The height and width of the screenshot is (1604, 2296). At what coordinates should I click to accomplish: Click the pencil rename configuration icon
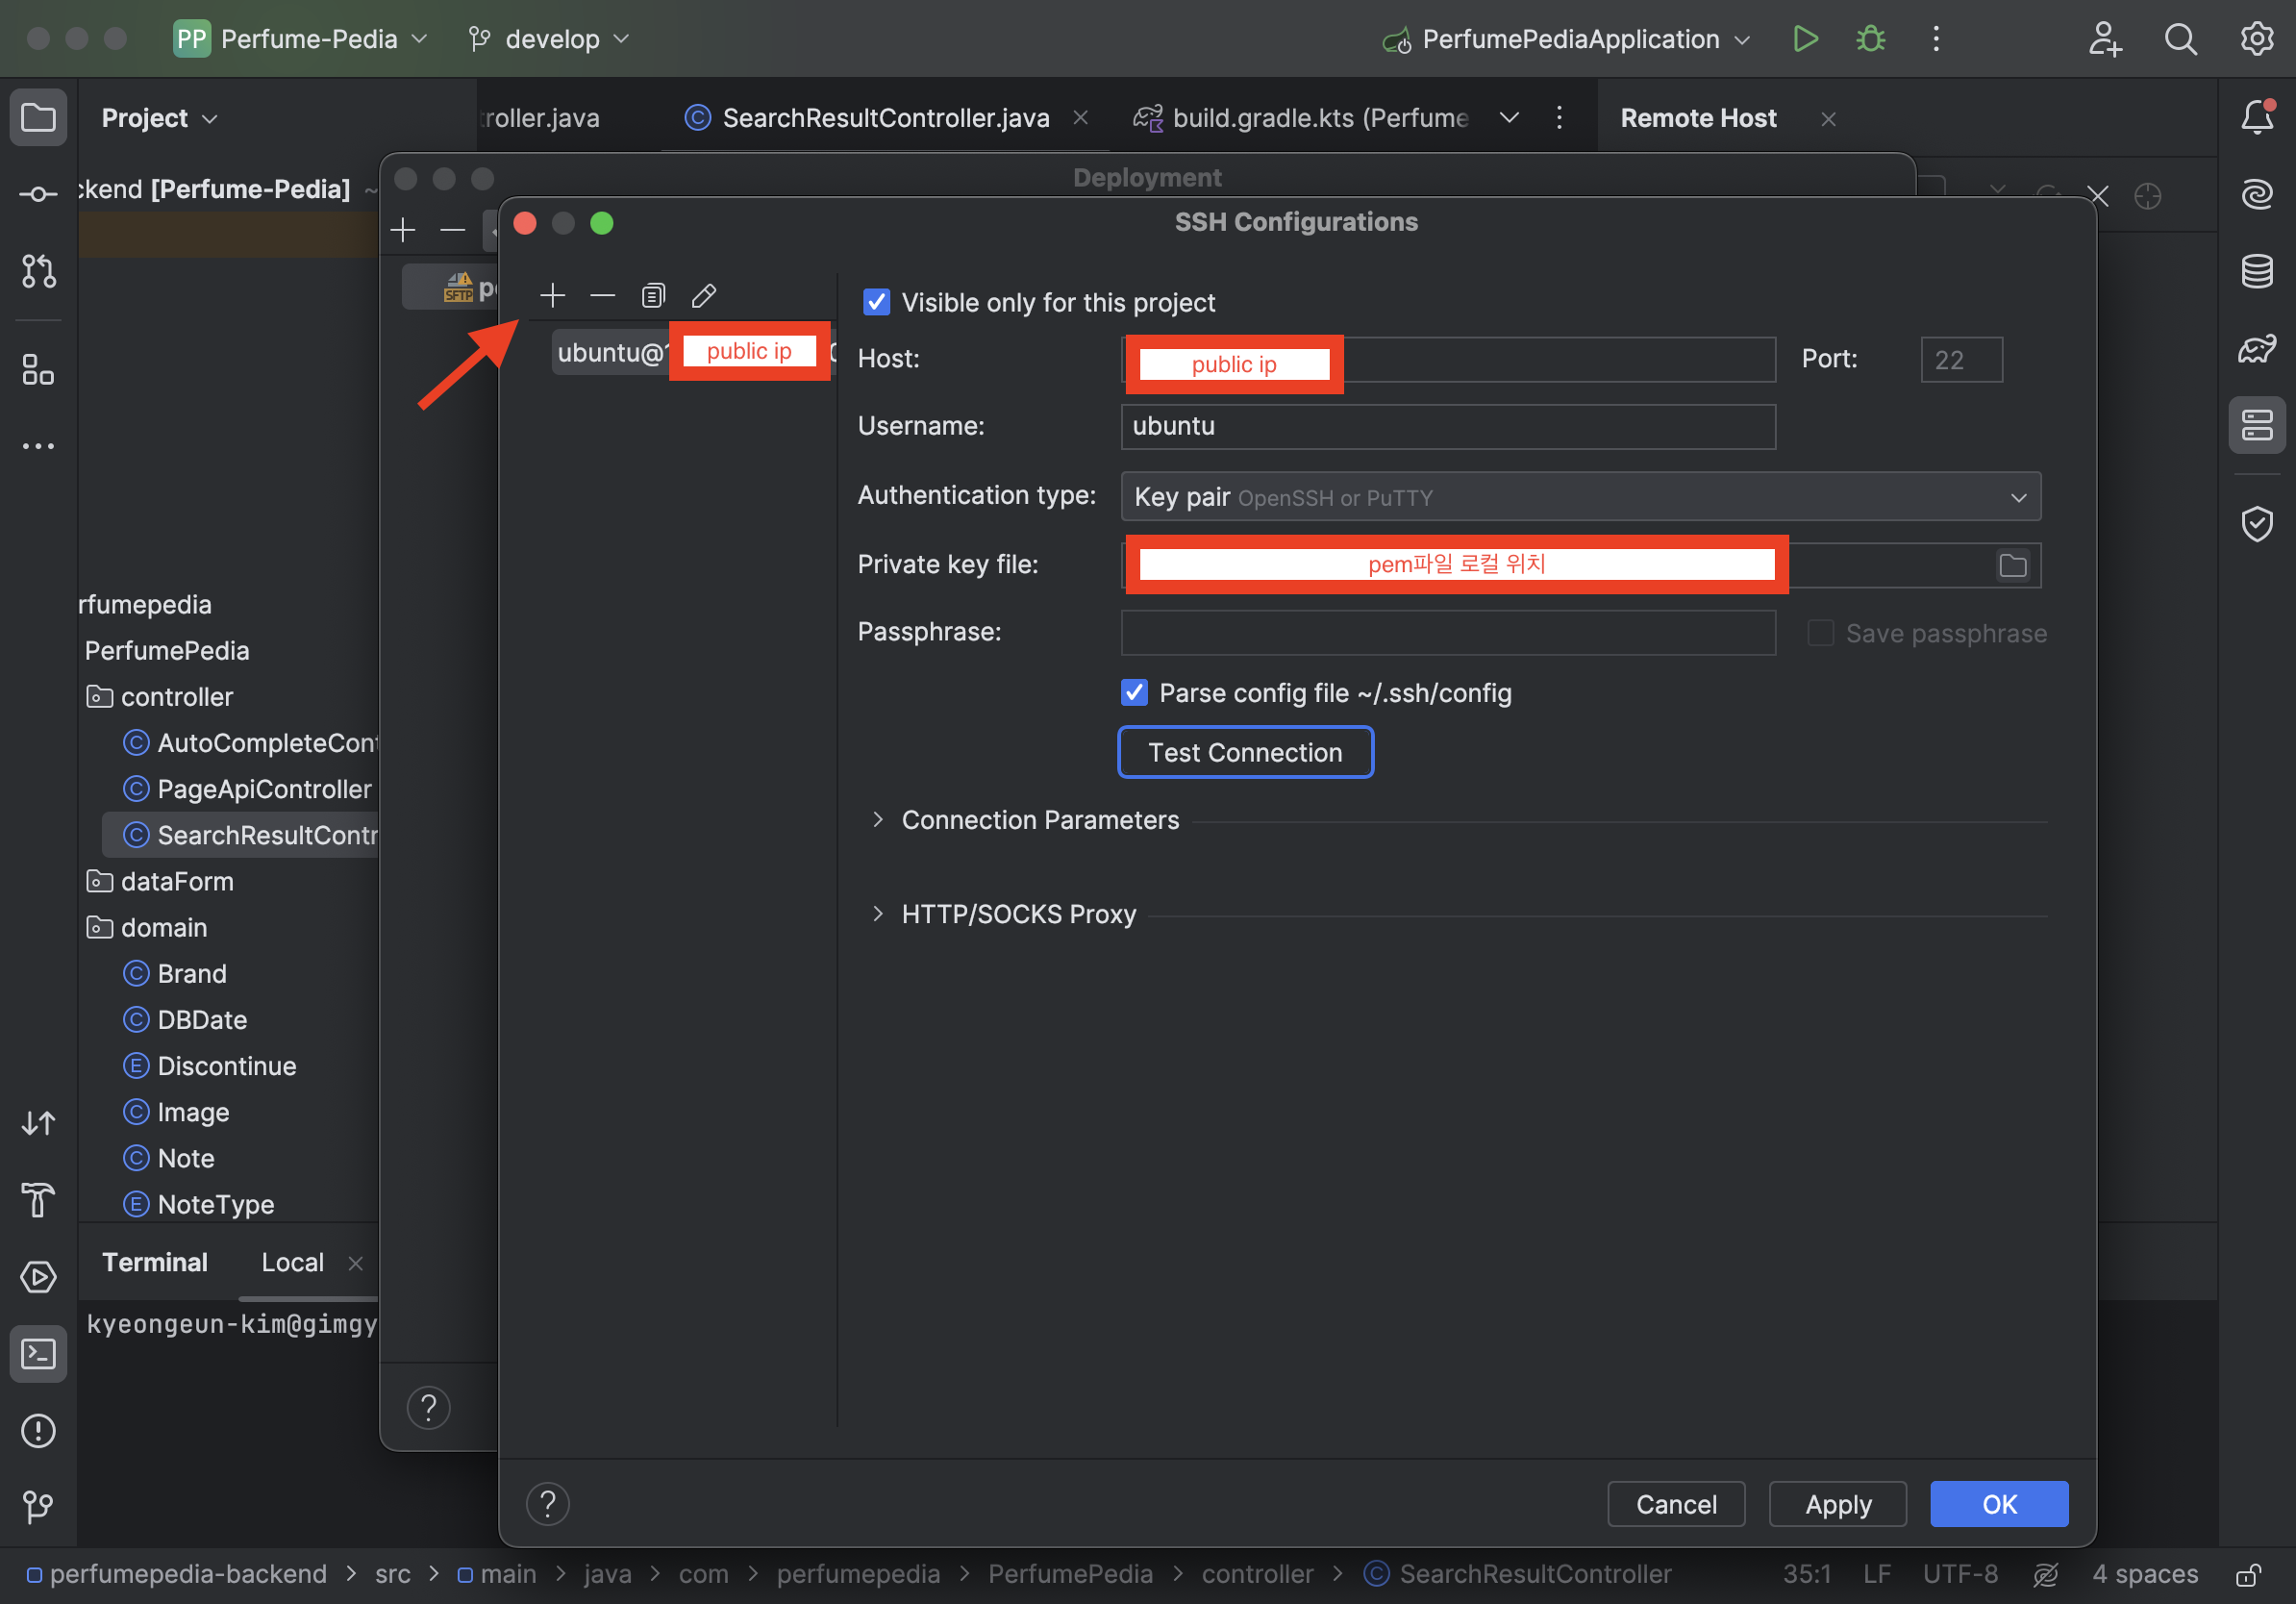[704, 295]
